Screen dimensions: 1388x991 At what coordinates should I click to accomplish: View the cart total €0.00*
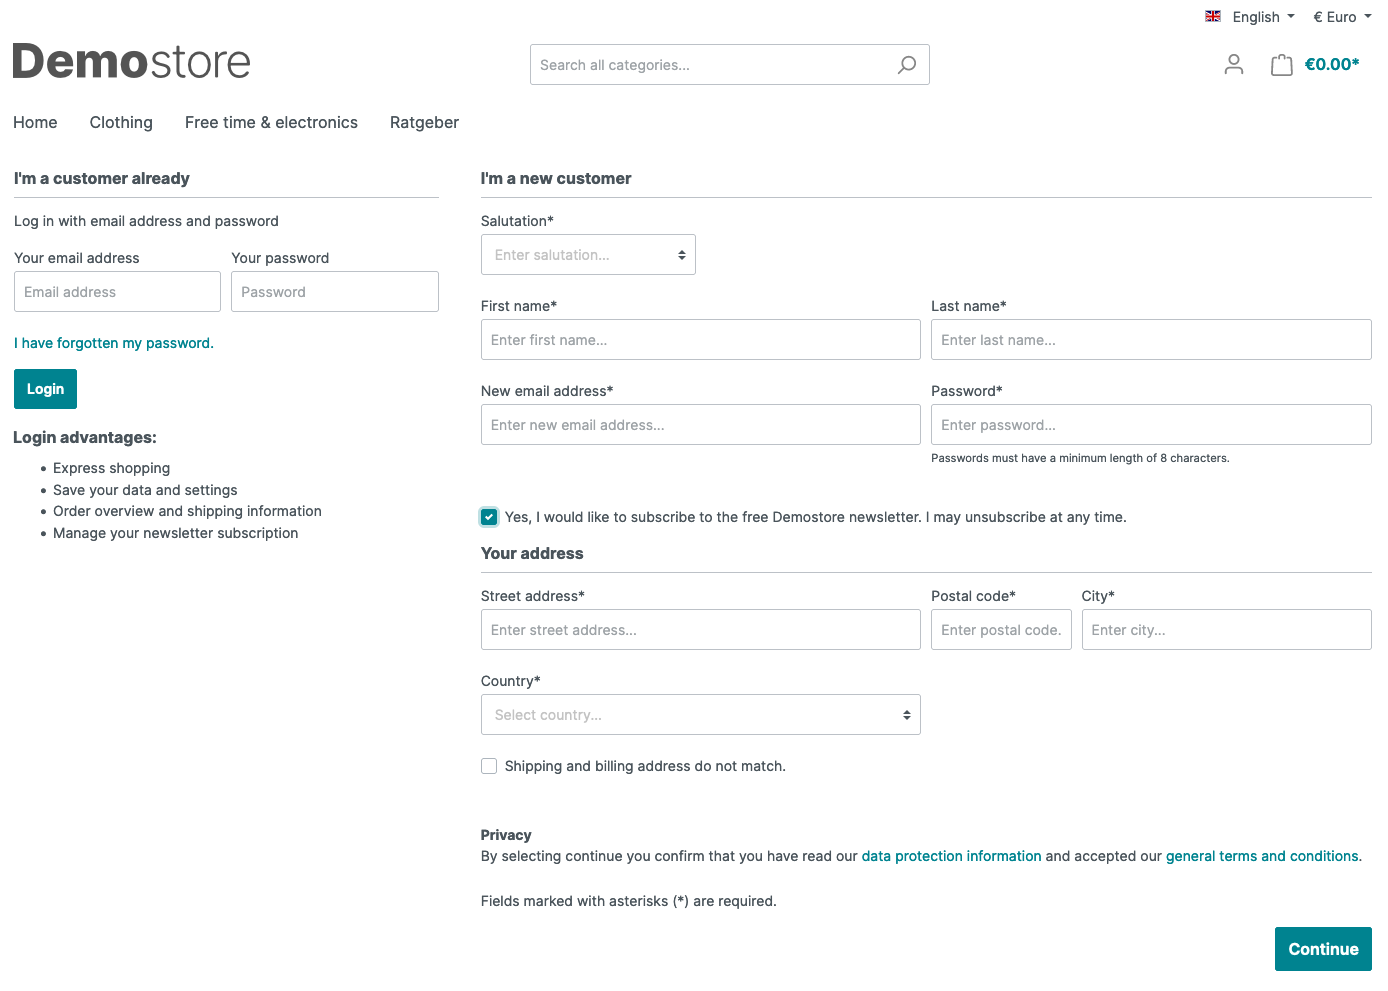pos(1332,64)
